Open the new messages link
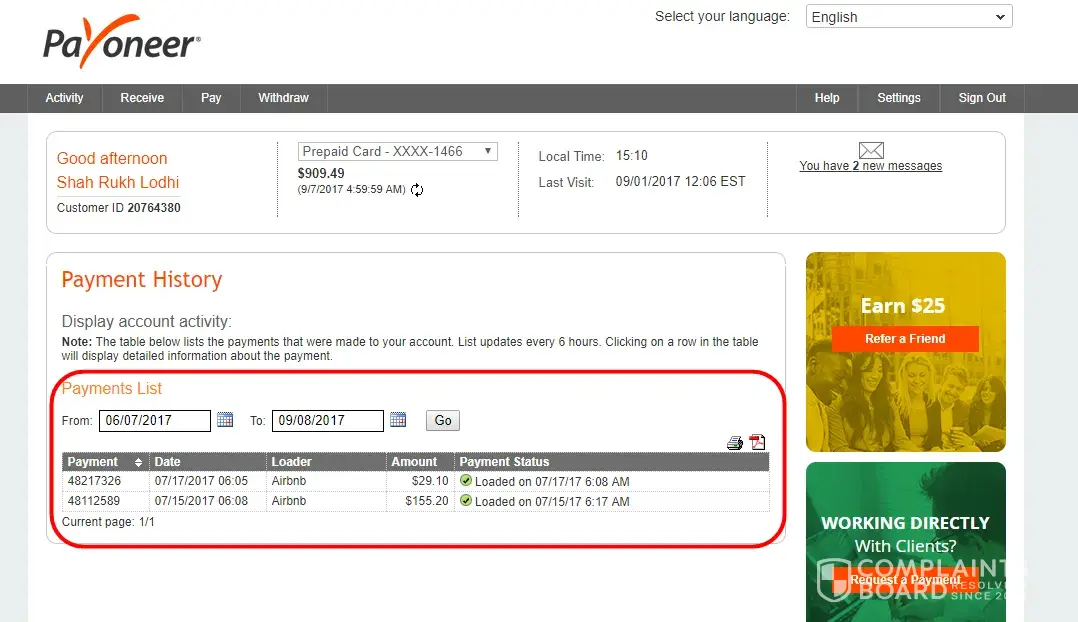 [x=870, y=166]
